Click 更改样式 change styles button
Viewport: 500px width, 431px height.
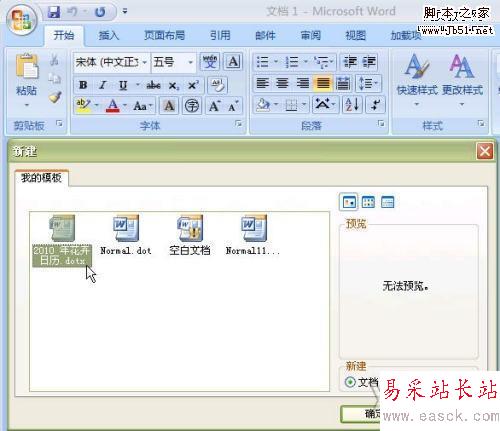(x=462, y=79)
